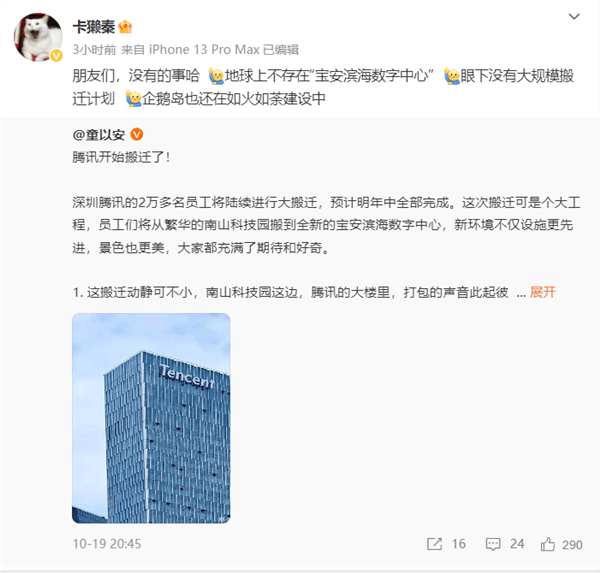600x573 pixels.
Task: Click the first saluting emoji before 地球上
Action: tap(216, 76)
